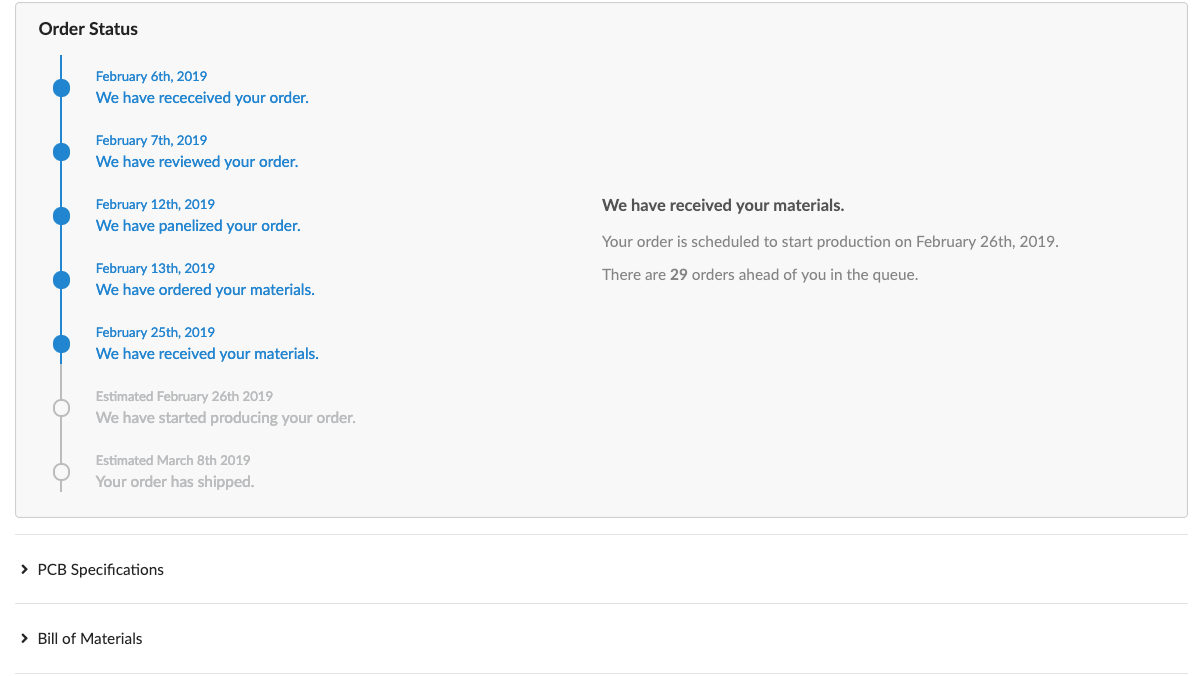Expand the Bill of Materials section

(89, 638)
